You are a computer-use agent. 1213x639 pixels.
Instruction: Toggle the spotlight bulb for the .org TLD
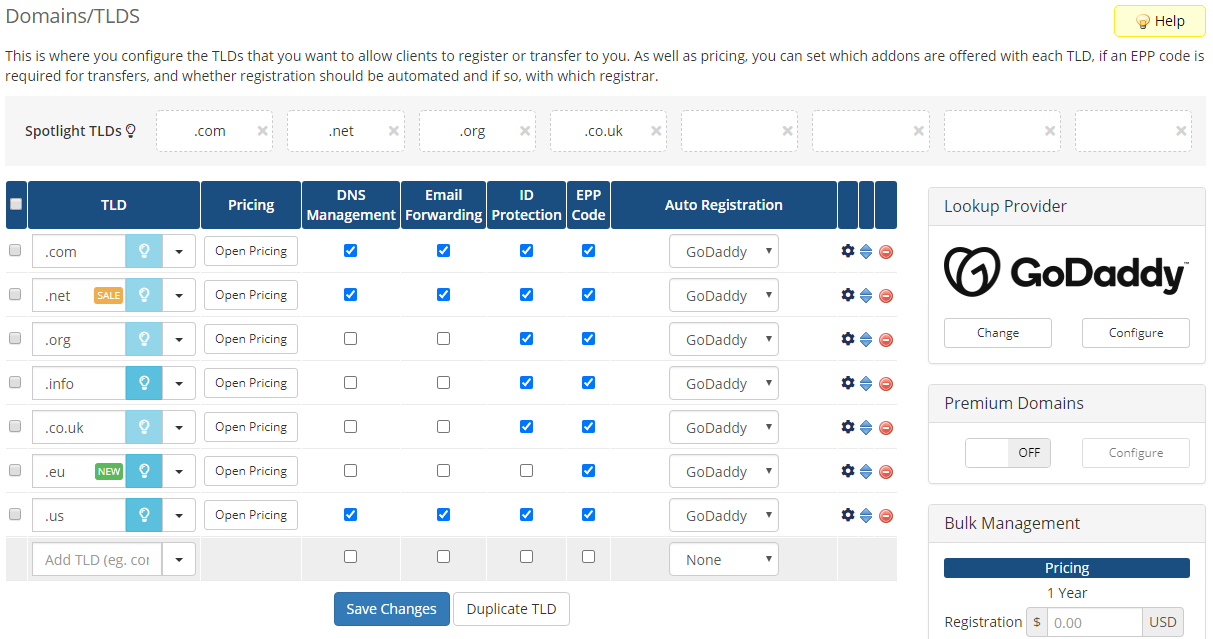coord(144,339)
